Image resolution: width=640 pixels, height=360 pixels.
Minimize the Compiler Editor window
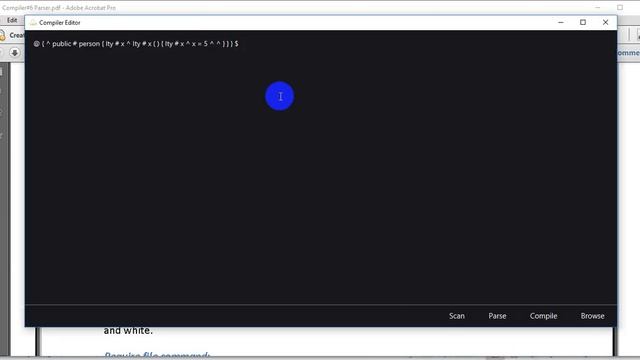(561, 22)
